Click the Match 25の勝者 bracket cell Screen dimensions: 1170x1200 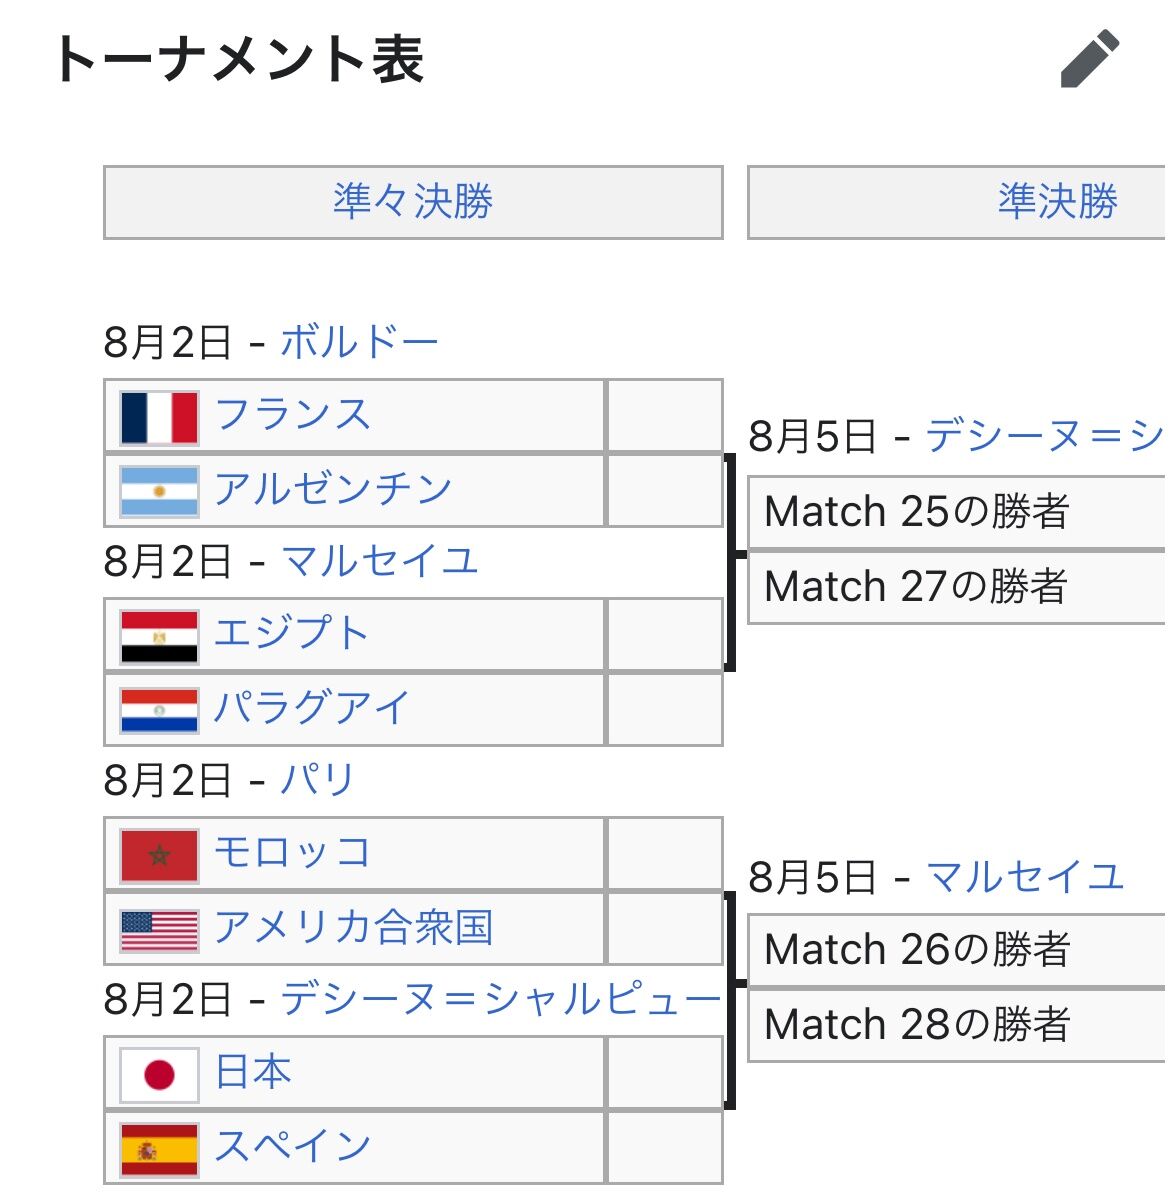pyautogui.click(x=955, y=512)
